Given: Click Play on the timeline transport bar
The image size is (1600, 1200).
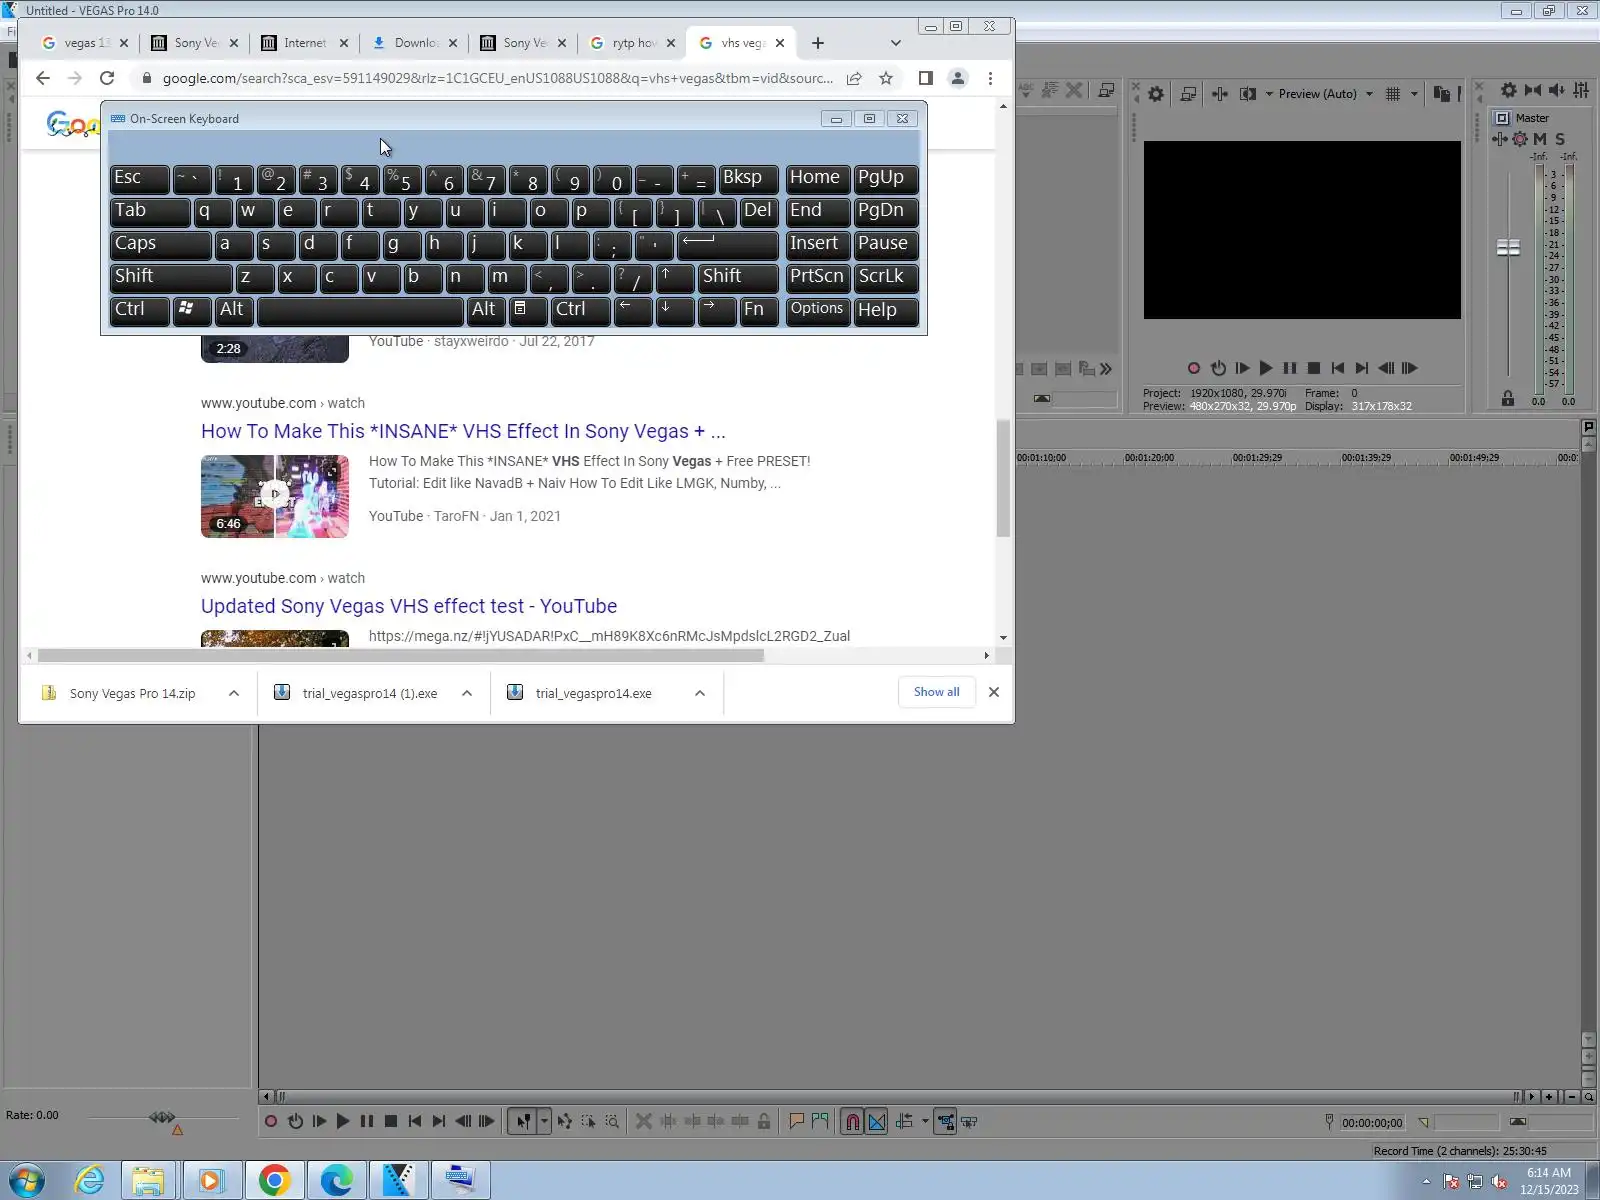Looking at the screenshot, I should (x=343, y=1122).
